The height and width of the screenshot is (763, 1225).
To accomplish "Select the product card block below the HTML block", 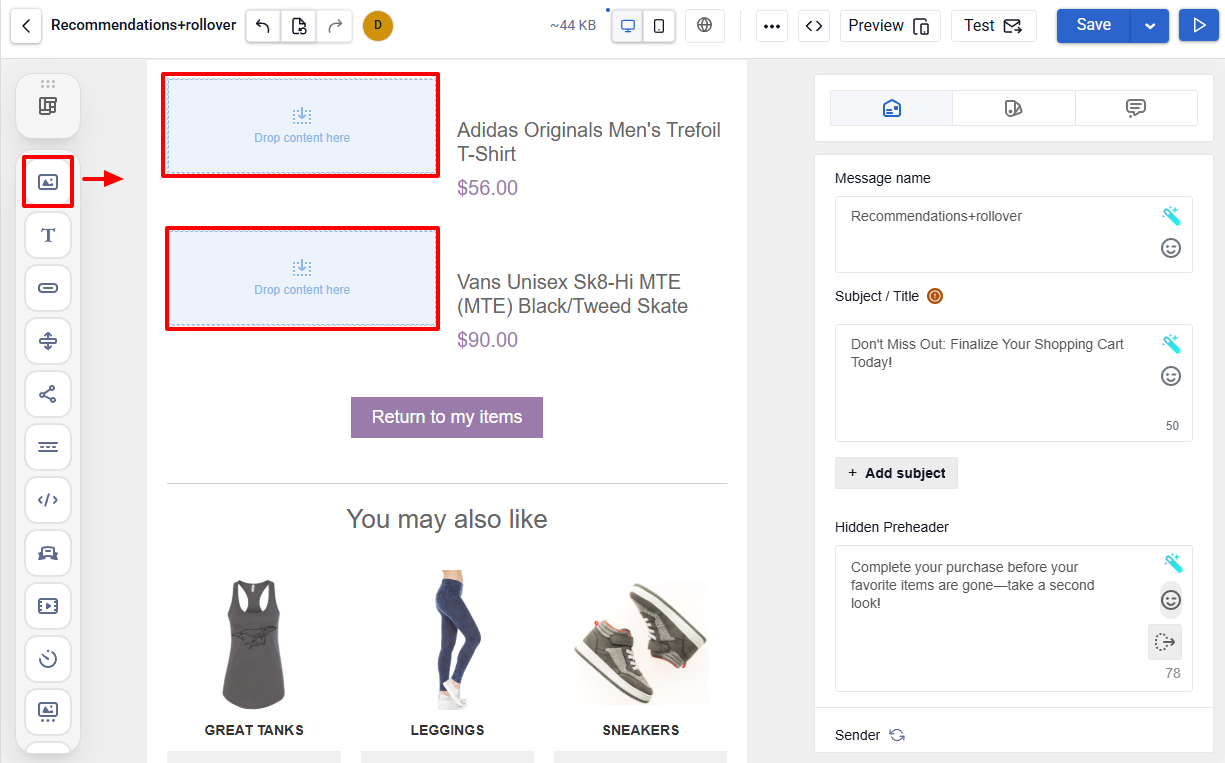I will coord(48,553).
